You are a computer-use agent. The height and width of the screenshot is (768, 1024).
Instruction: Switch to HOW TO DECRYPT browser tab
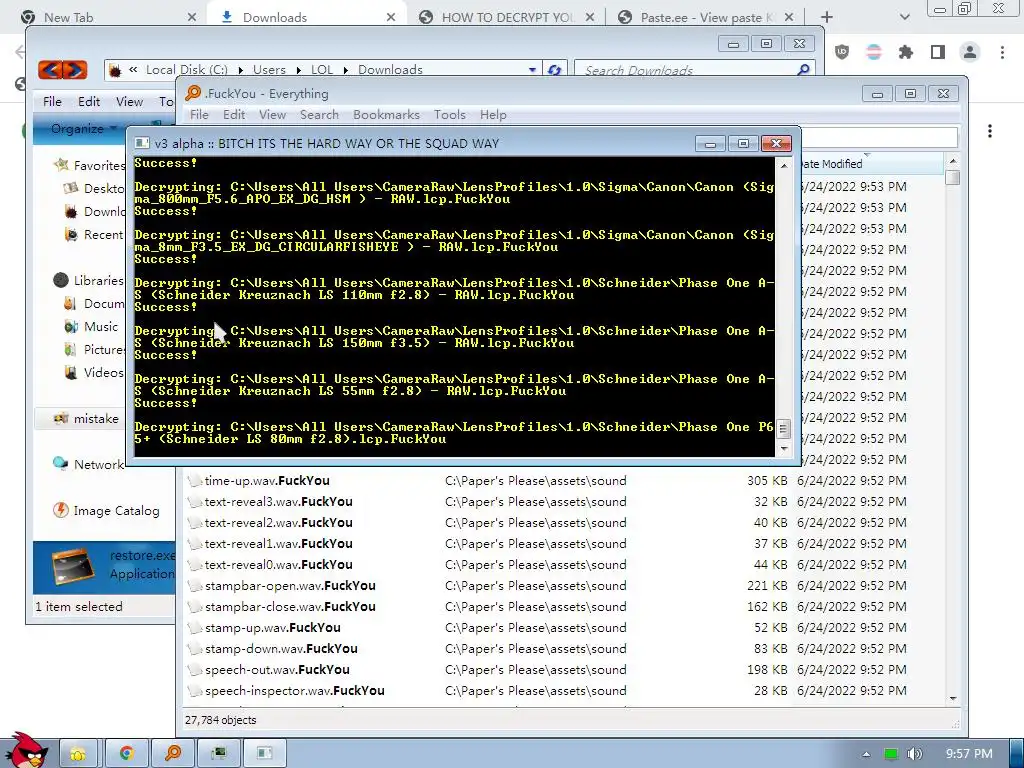(x=506, y=18)
